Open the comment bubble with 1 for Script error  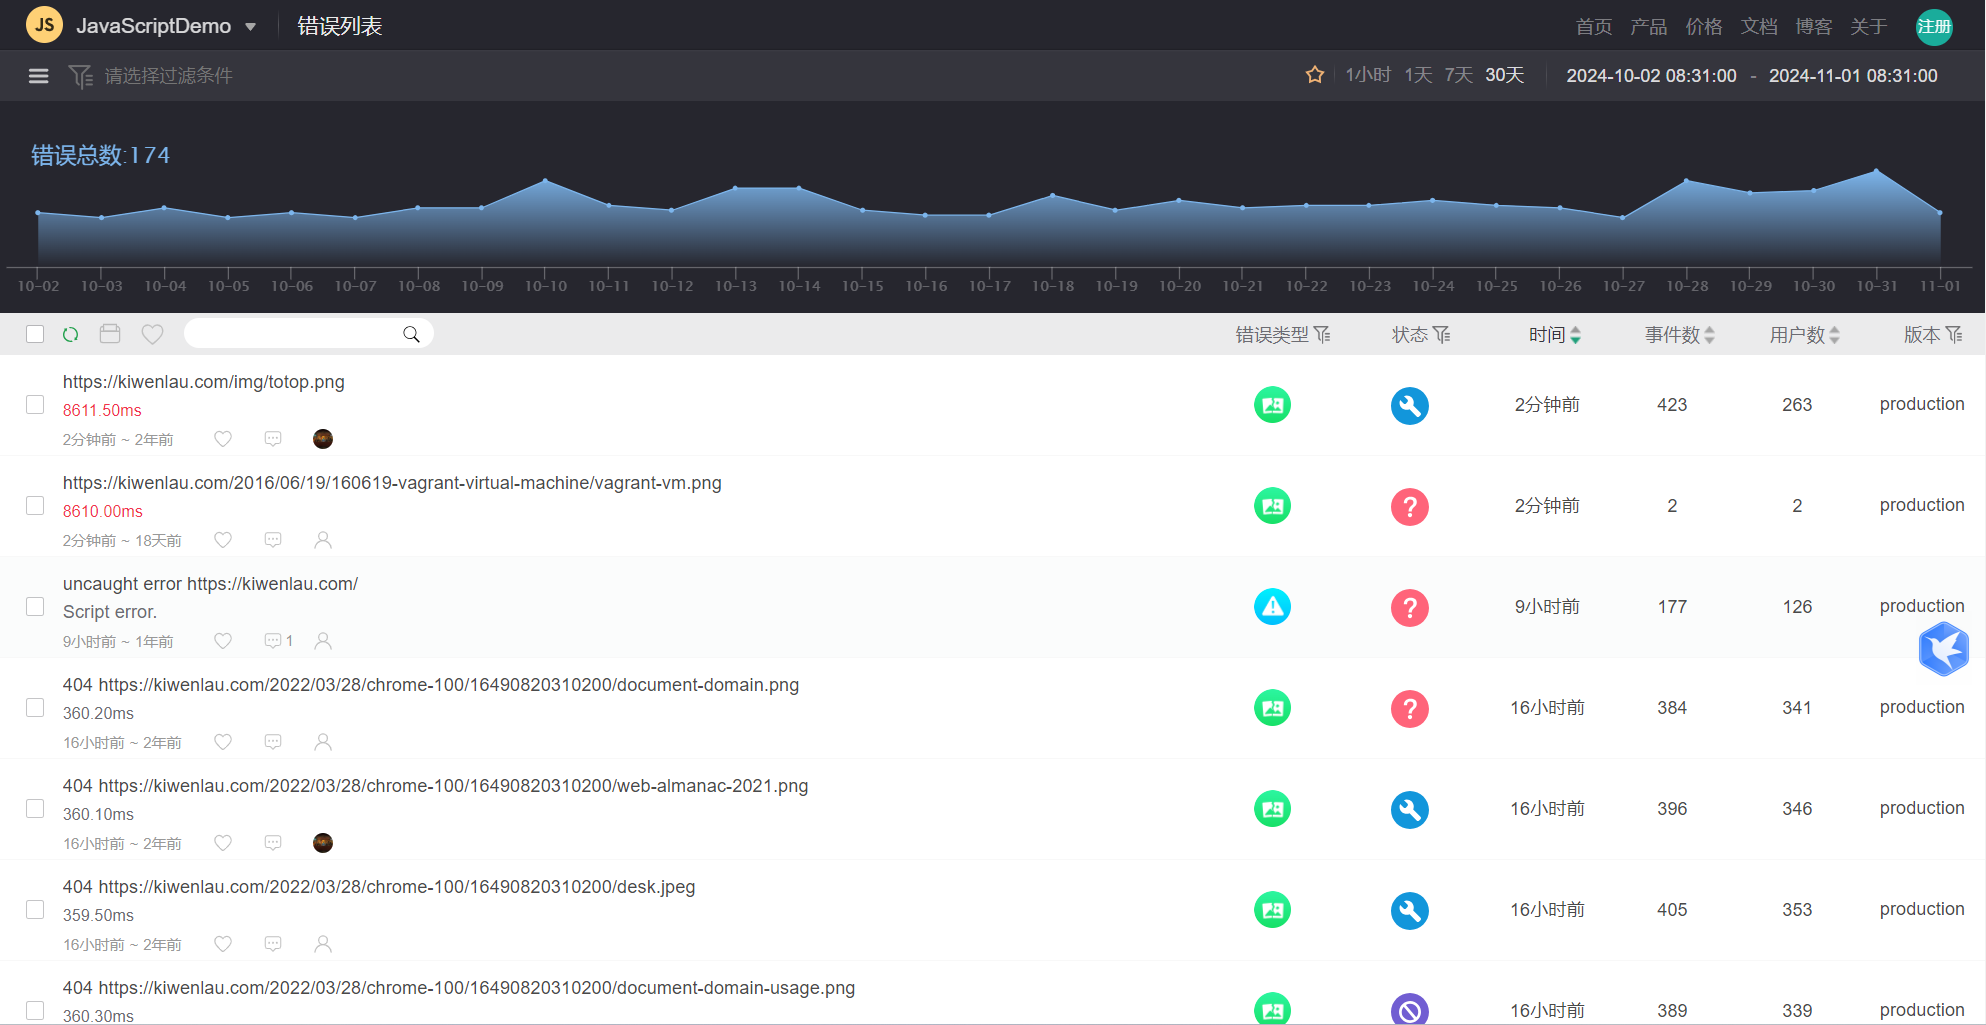tap(278, 641)
